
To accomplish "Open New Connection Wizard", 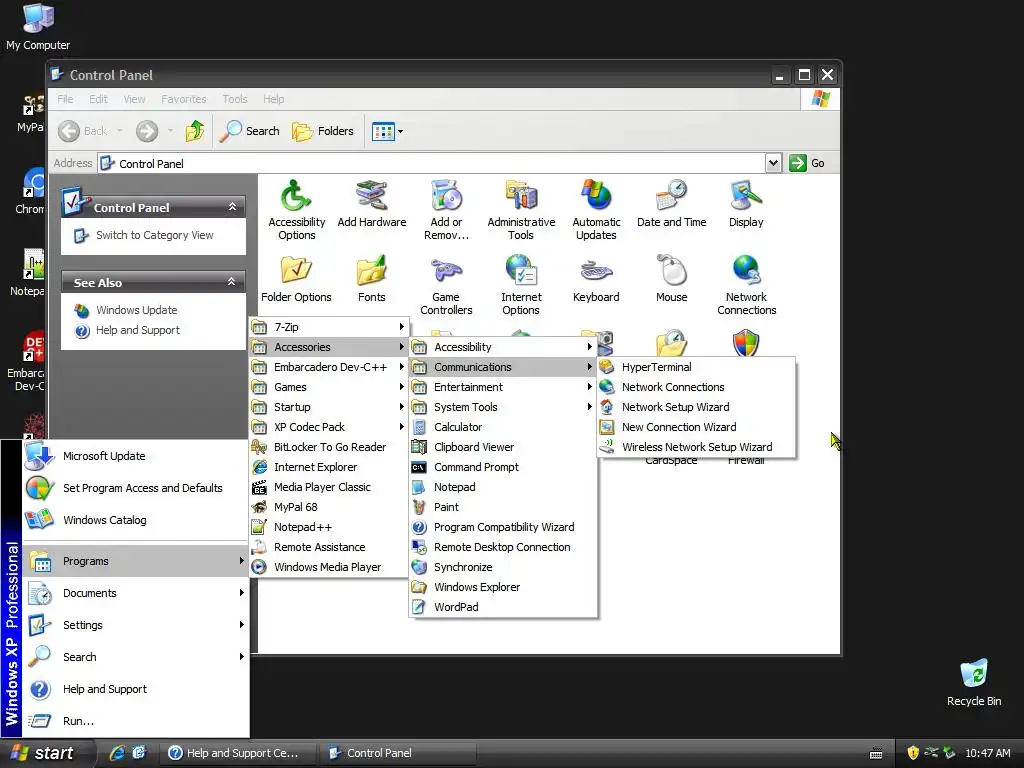I will point(696,427).
